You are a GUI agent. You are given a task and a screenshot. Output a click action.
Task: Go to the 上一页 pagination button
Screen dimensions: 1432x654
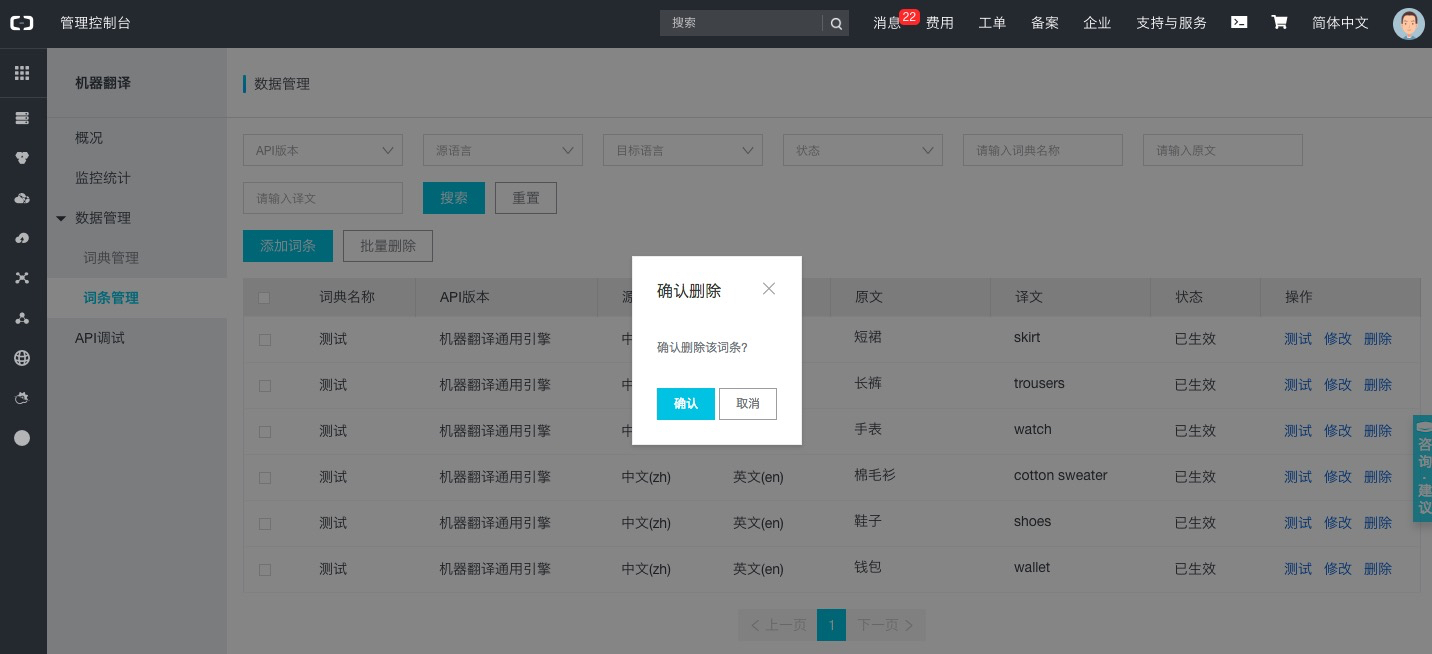(777, 625)
